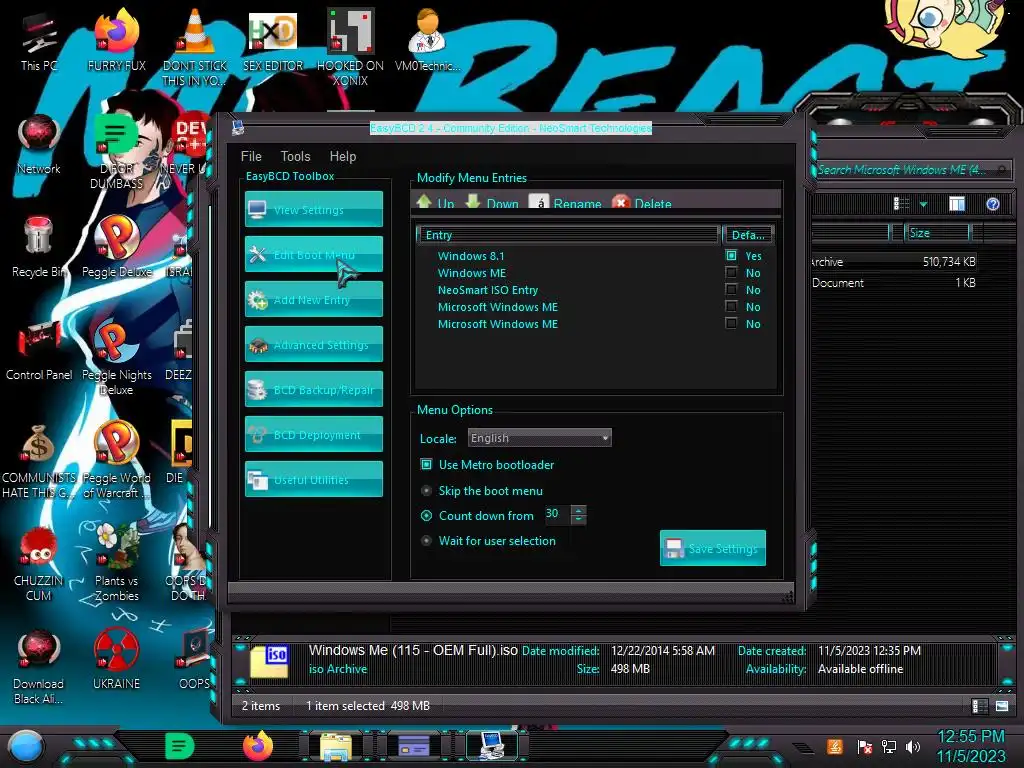Image resolution: width=1024 pixels, height=768 pixels.
Task: Switch Explorer to large icons via status bar icon
Action: click(x=1002, y=705)
